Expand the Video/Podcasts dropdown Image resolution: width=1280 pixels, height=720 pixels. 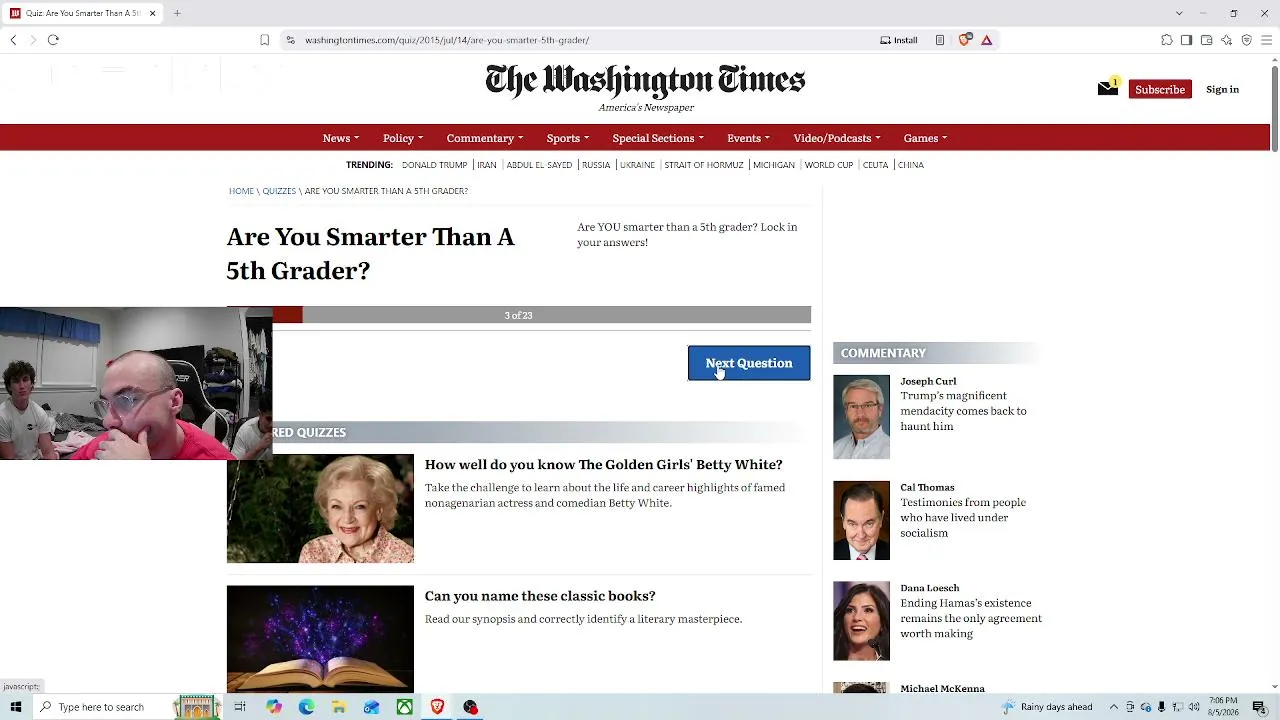pos(837,138)
